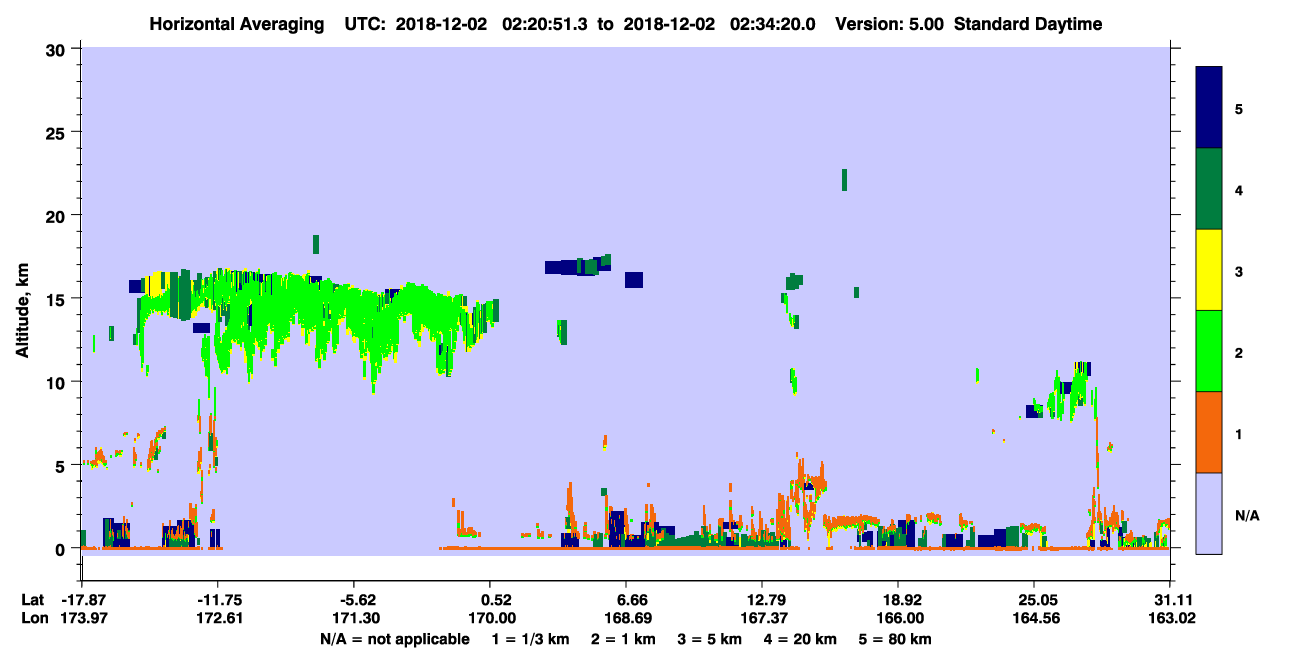Viewport: 1300px width, 667px height.
Task: Click the dark green level 4 legend swatch
Action: [x=1209, y=189]
